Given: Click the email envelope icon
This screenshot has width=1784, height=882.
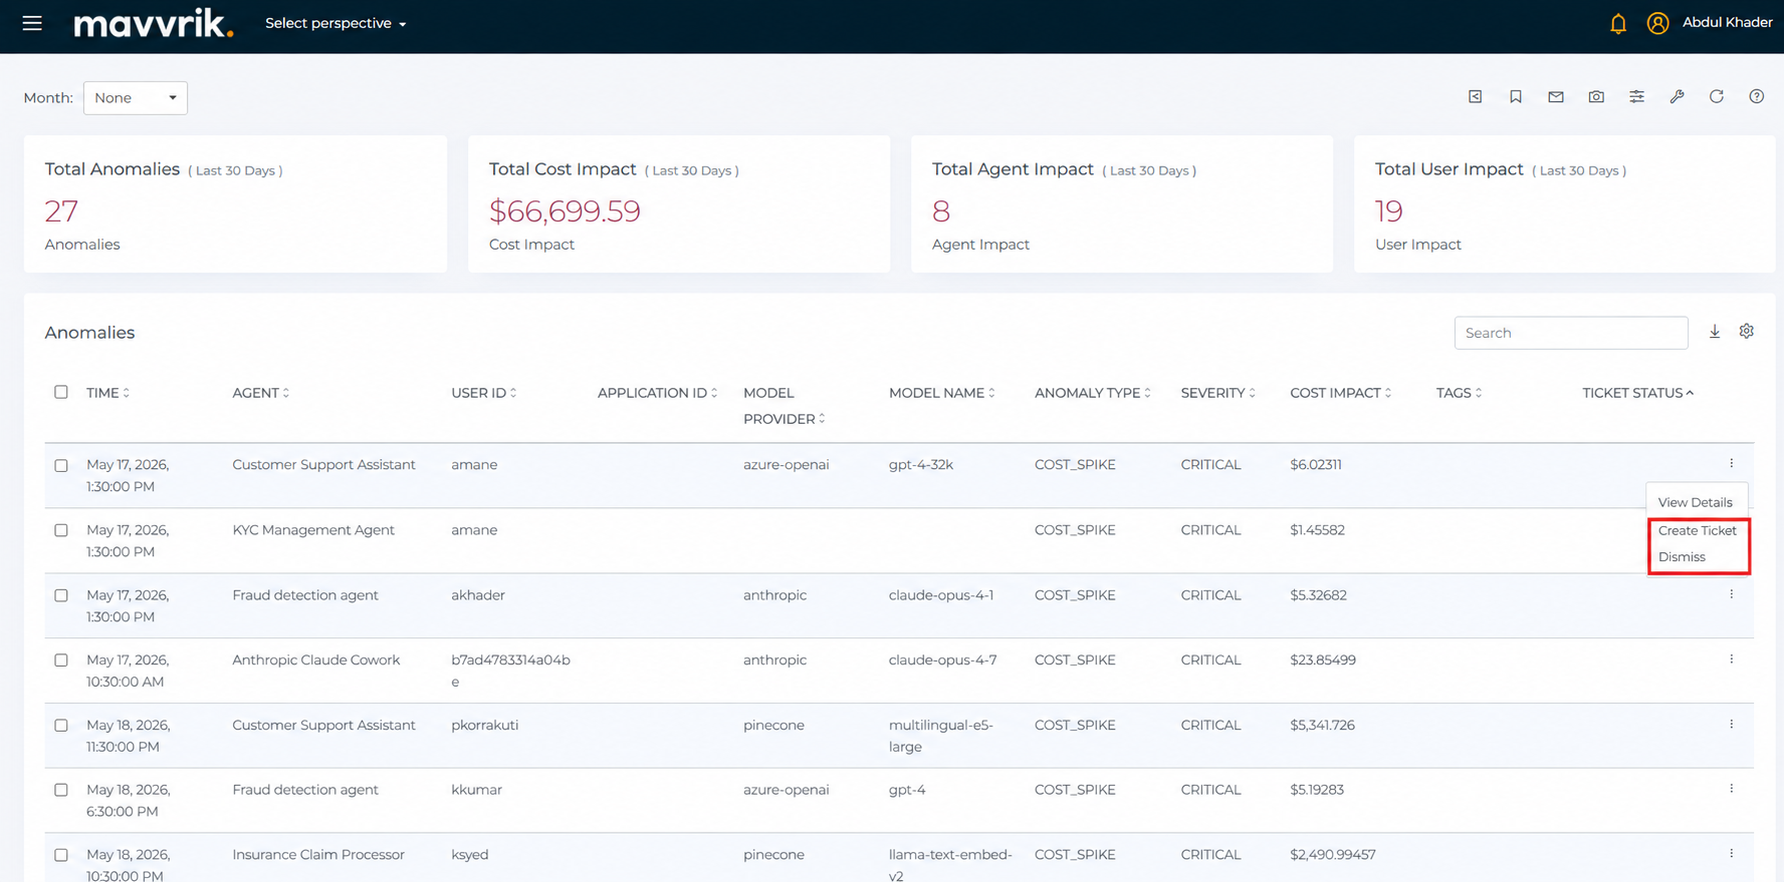Looking at the screenshot, I should pyautogui.click(x=1556, y=97).
